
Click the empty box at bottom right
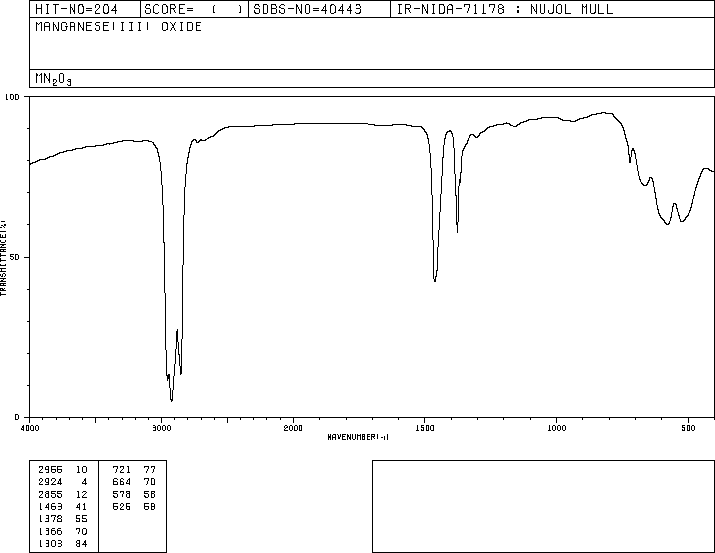(x=543, y=506)
